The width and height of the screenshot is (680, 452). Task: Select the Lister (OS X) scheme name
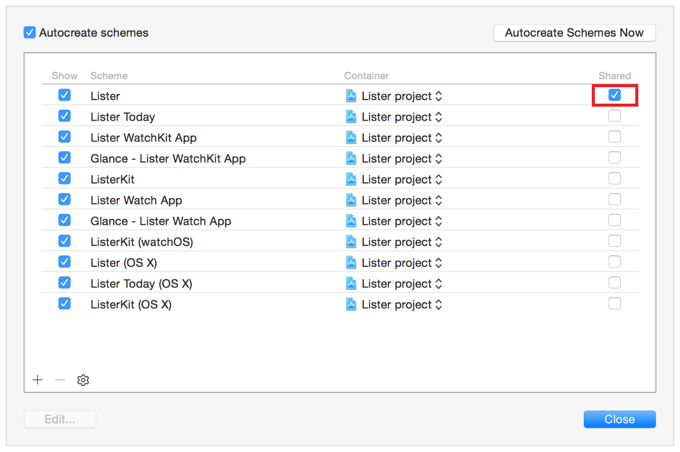pyautogui.click(x=124, y=262)
